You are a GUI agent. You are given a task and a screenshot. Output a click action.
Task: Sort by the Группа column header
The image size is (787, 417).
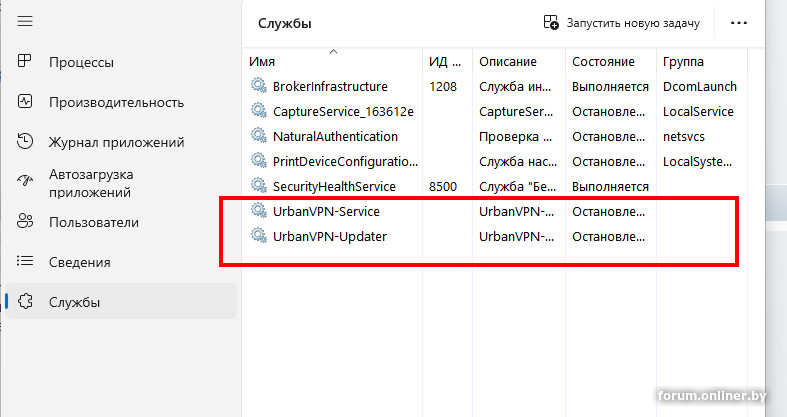[x=683, y=62]
